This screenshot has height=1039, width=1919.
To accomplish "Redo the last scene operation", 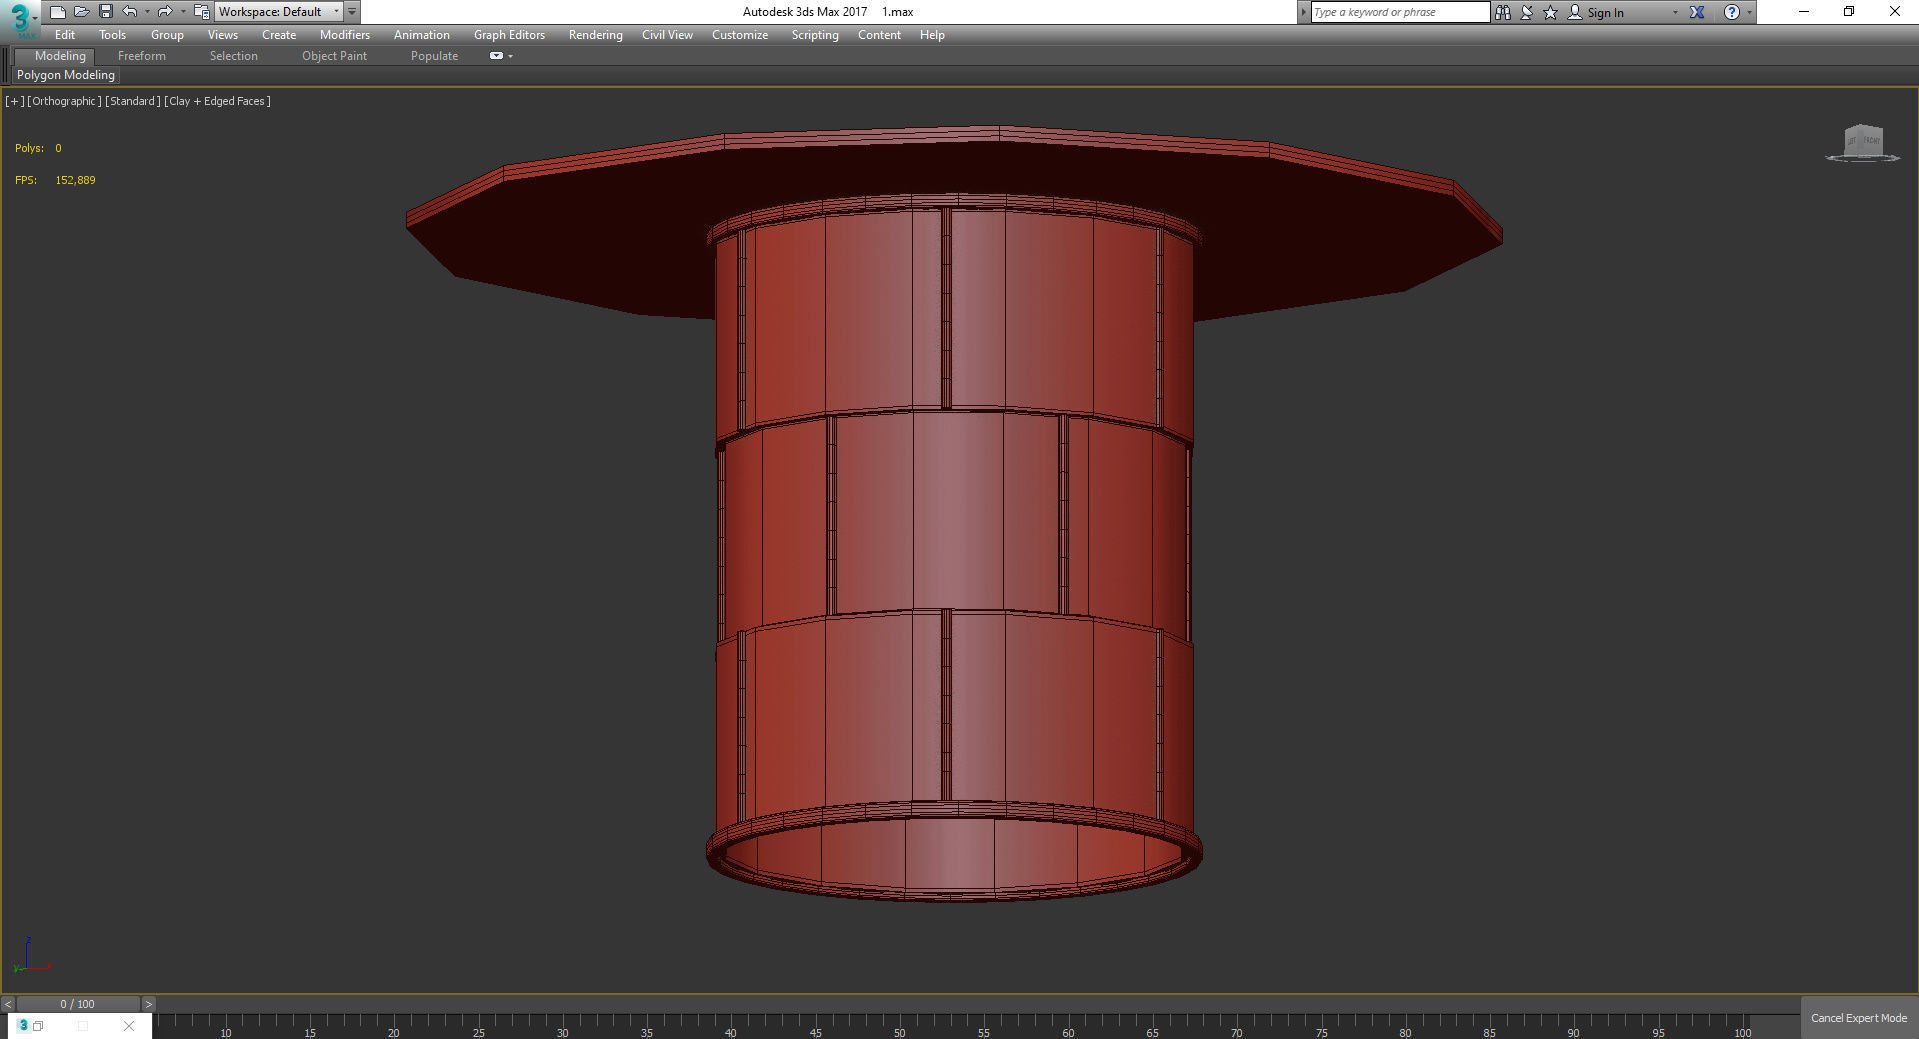I will click(x=165, y=12).
